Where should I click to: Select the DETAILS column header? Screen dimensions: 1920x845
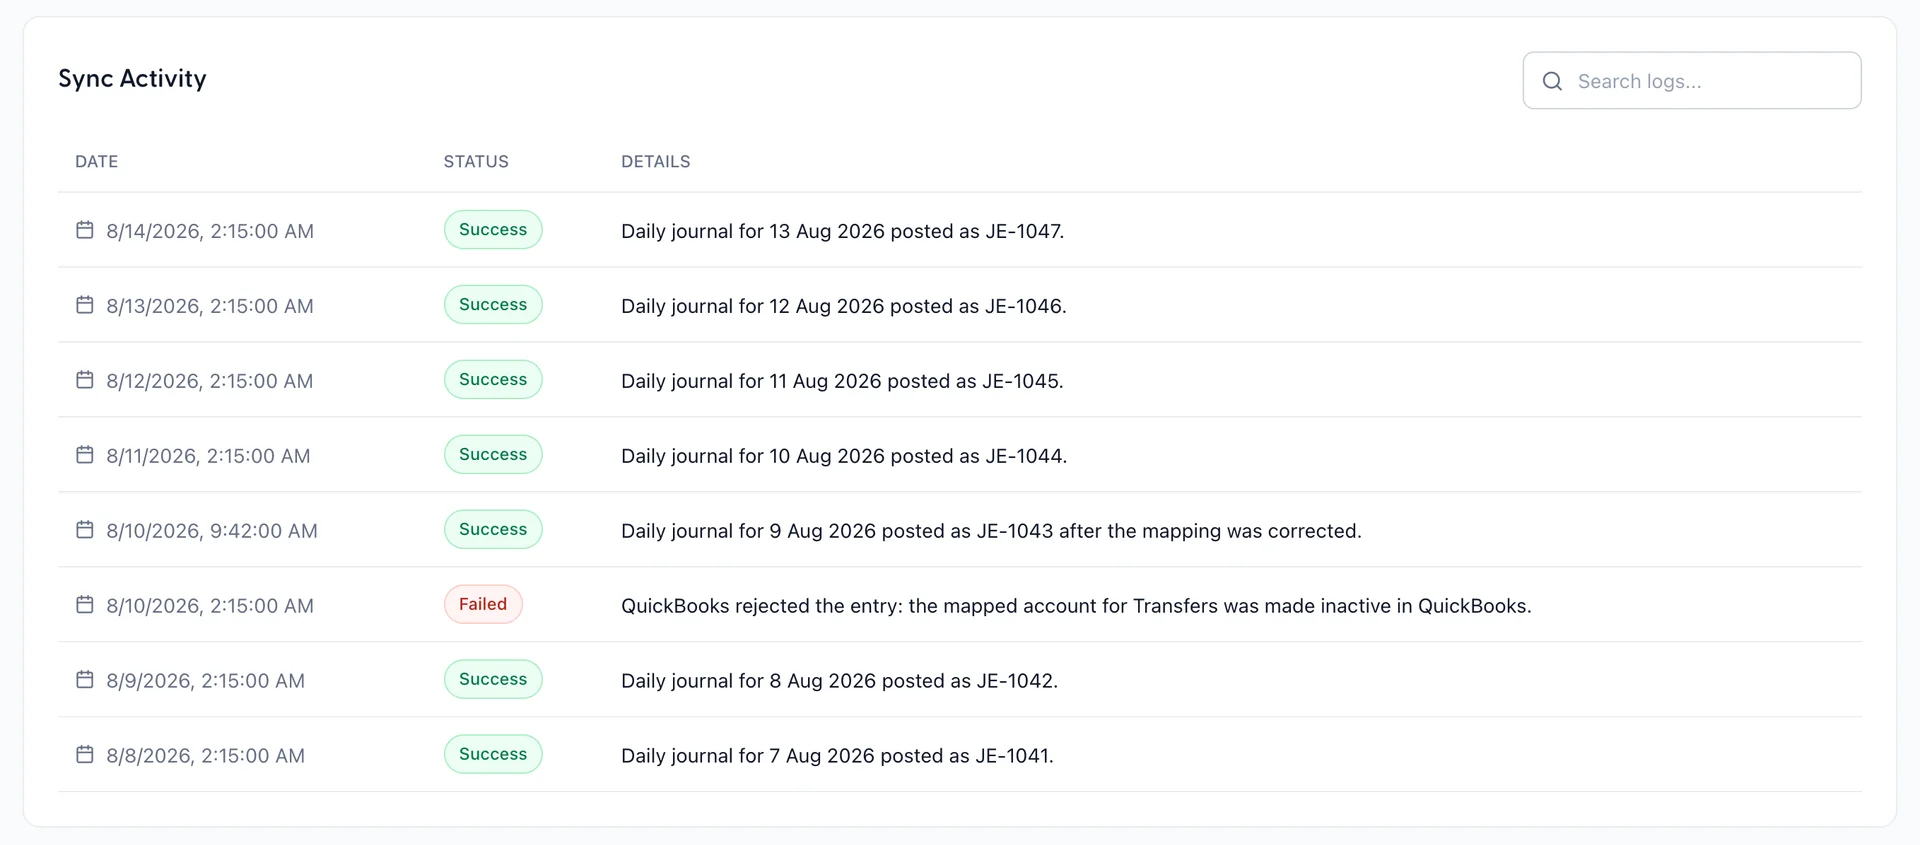pos(656,161)
